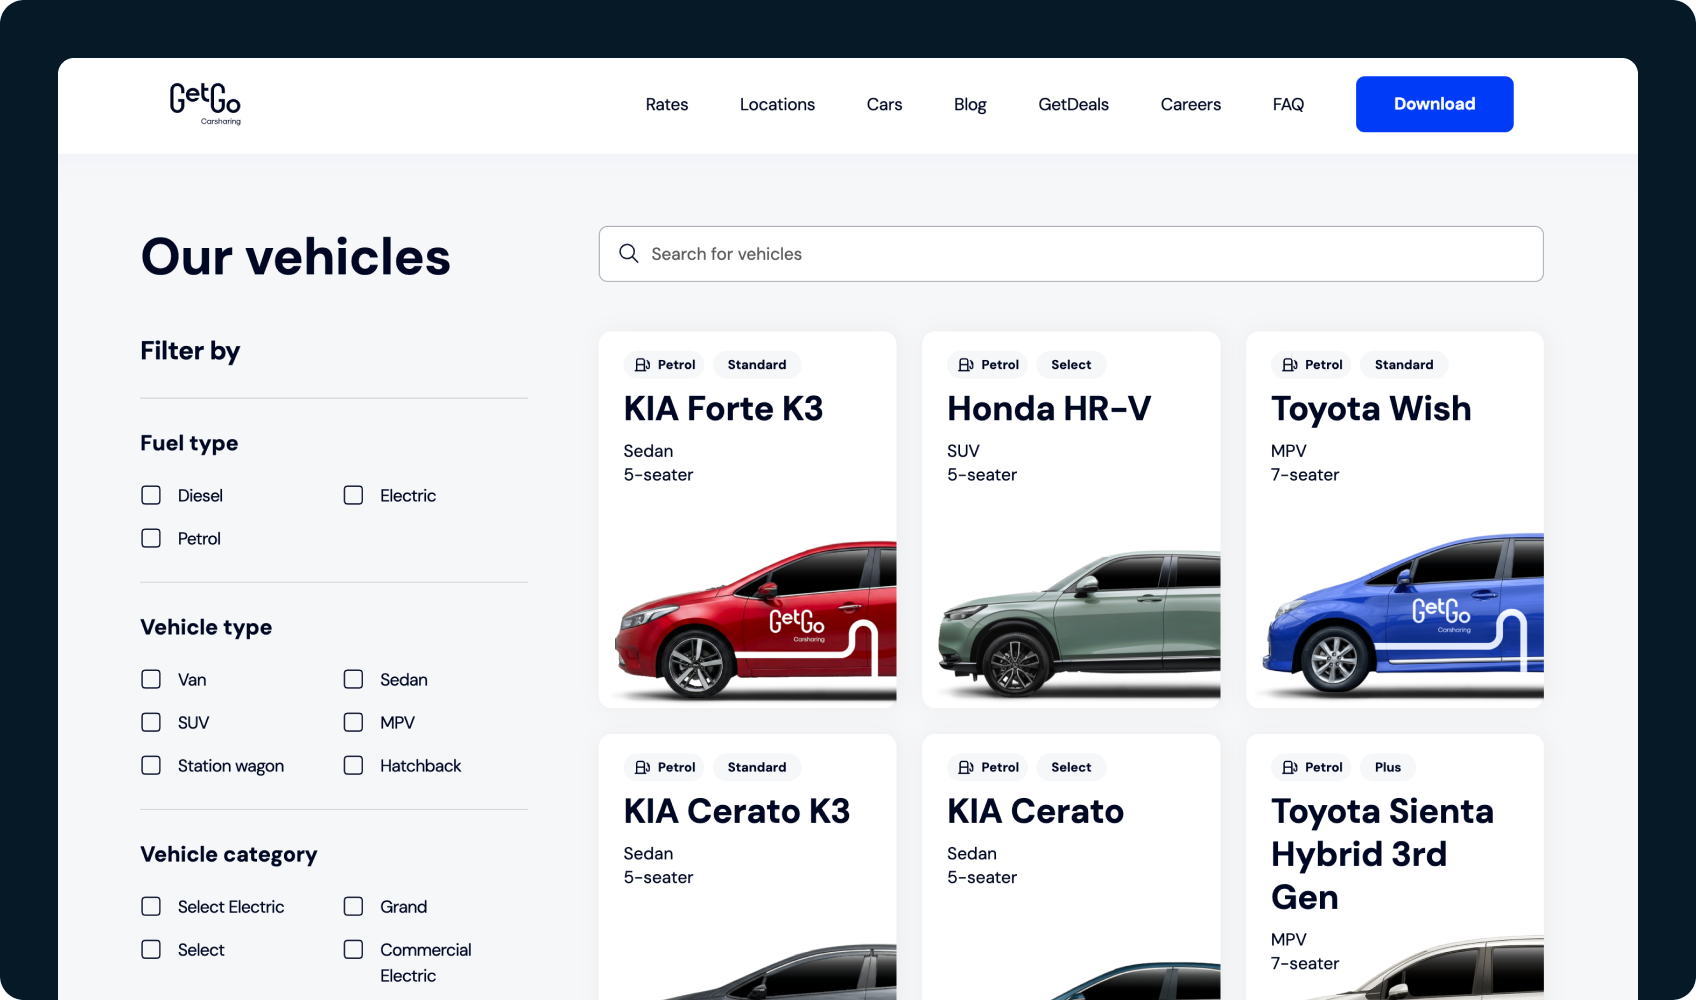Click the fuel pump icon on Honda HR-V card
The height and width of the screenshot is (1000, 1696).
[966, 365]
